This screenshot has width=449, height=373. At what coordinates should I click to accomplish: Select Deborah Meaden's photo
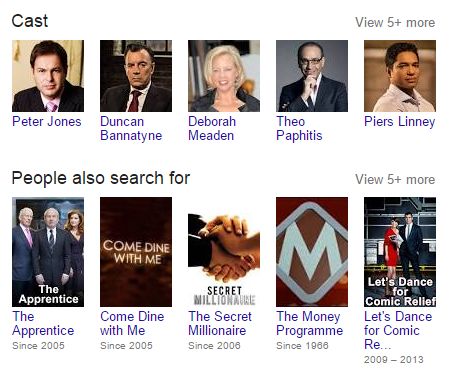(224, 76)
